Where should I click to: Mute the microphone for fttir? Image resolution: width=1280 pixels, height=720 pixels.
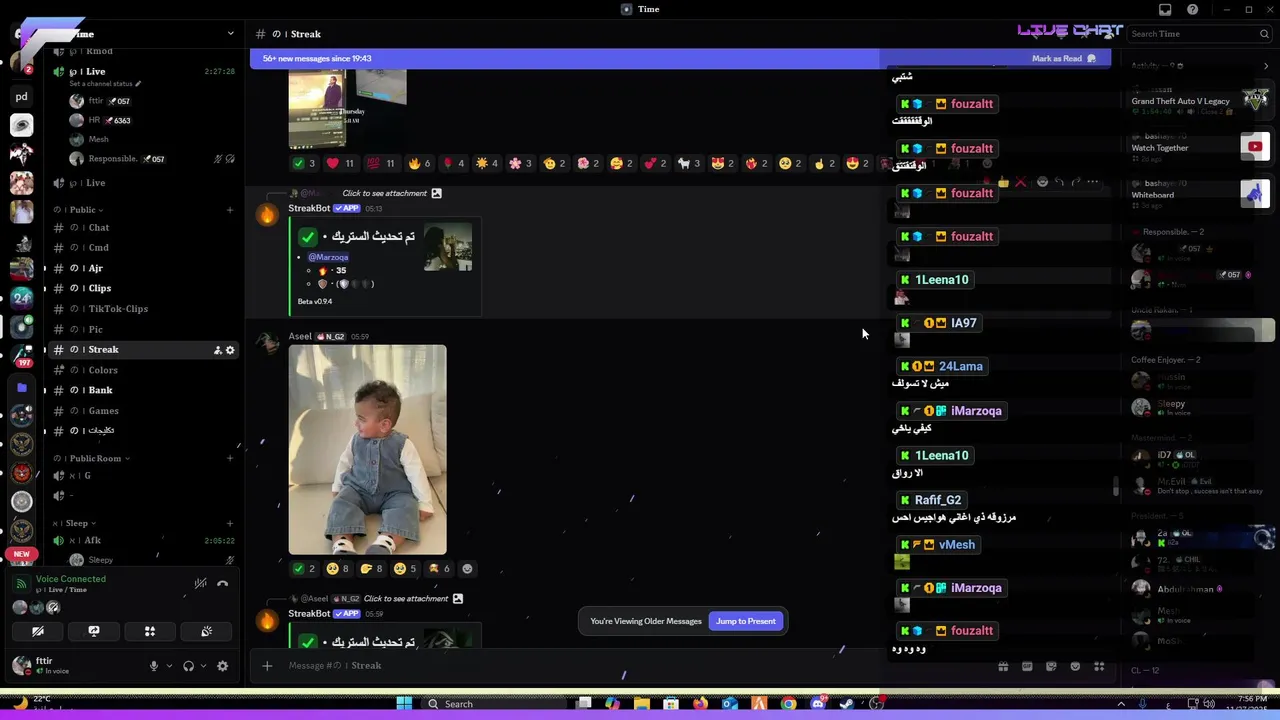point(154,666)
